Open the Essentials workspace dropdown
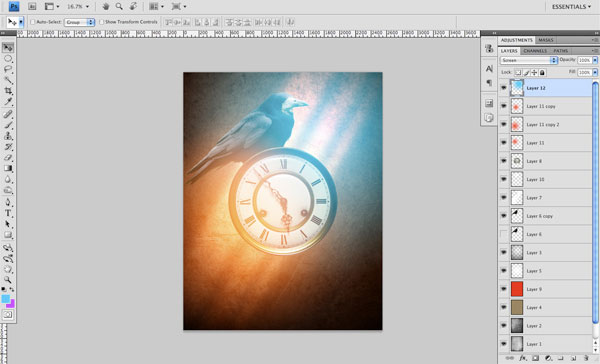The width and height of the screenshot is (600, 364). click(x=571, y=7)
